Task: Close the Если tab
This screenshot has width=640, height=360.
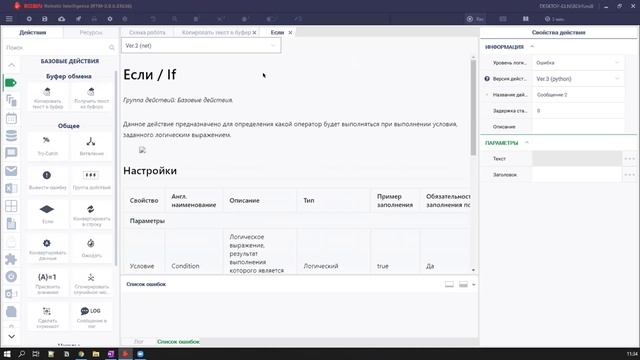Action: [290, 33]
